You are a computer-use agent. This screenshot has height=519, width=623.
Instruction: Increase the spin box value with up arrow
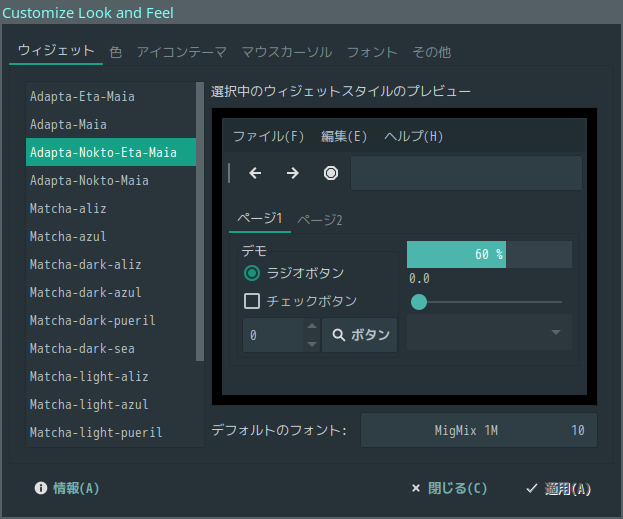pyautogui.click(x=312, y=327)
